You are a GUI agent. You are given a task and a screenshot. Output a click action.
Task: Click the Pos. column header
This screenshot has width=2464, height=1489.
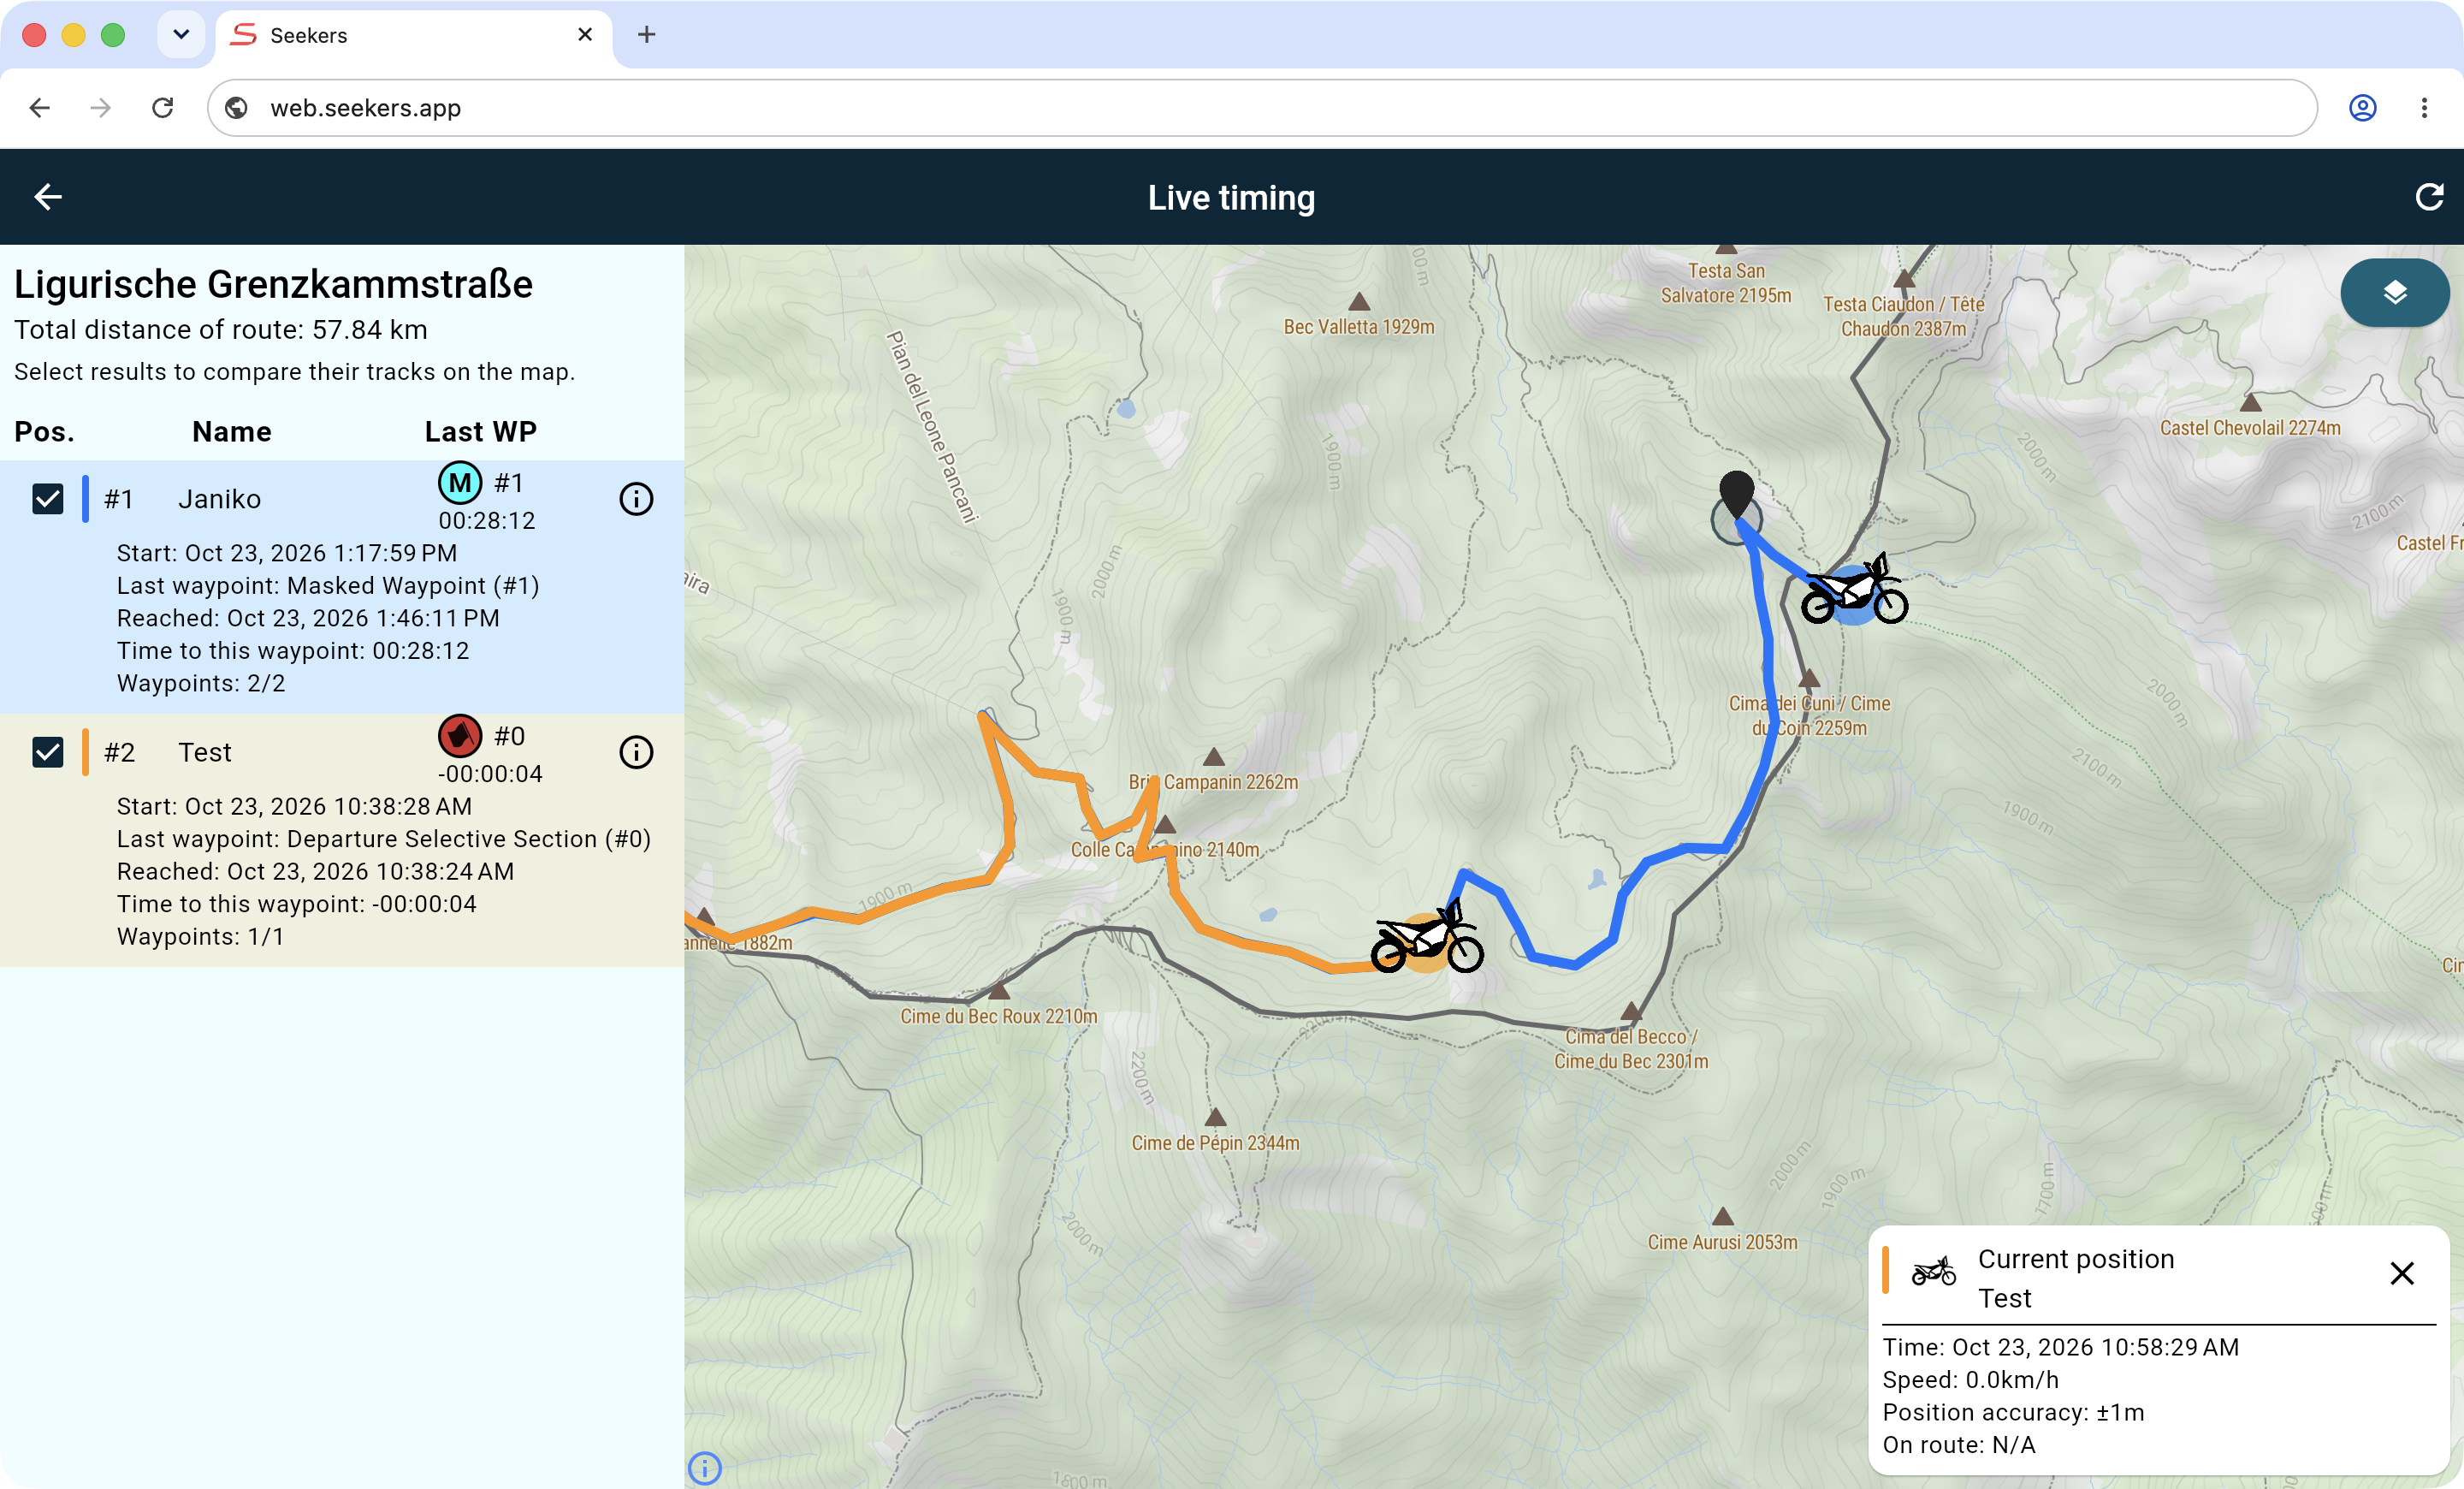pyautogui.click(x=44, y=432)
